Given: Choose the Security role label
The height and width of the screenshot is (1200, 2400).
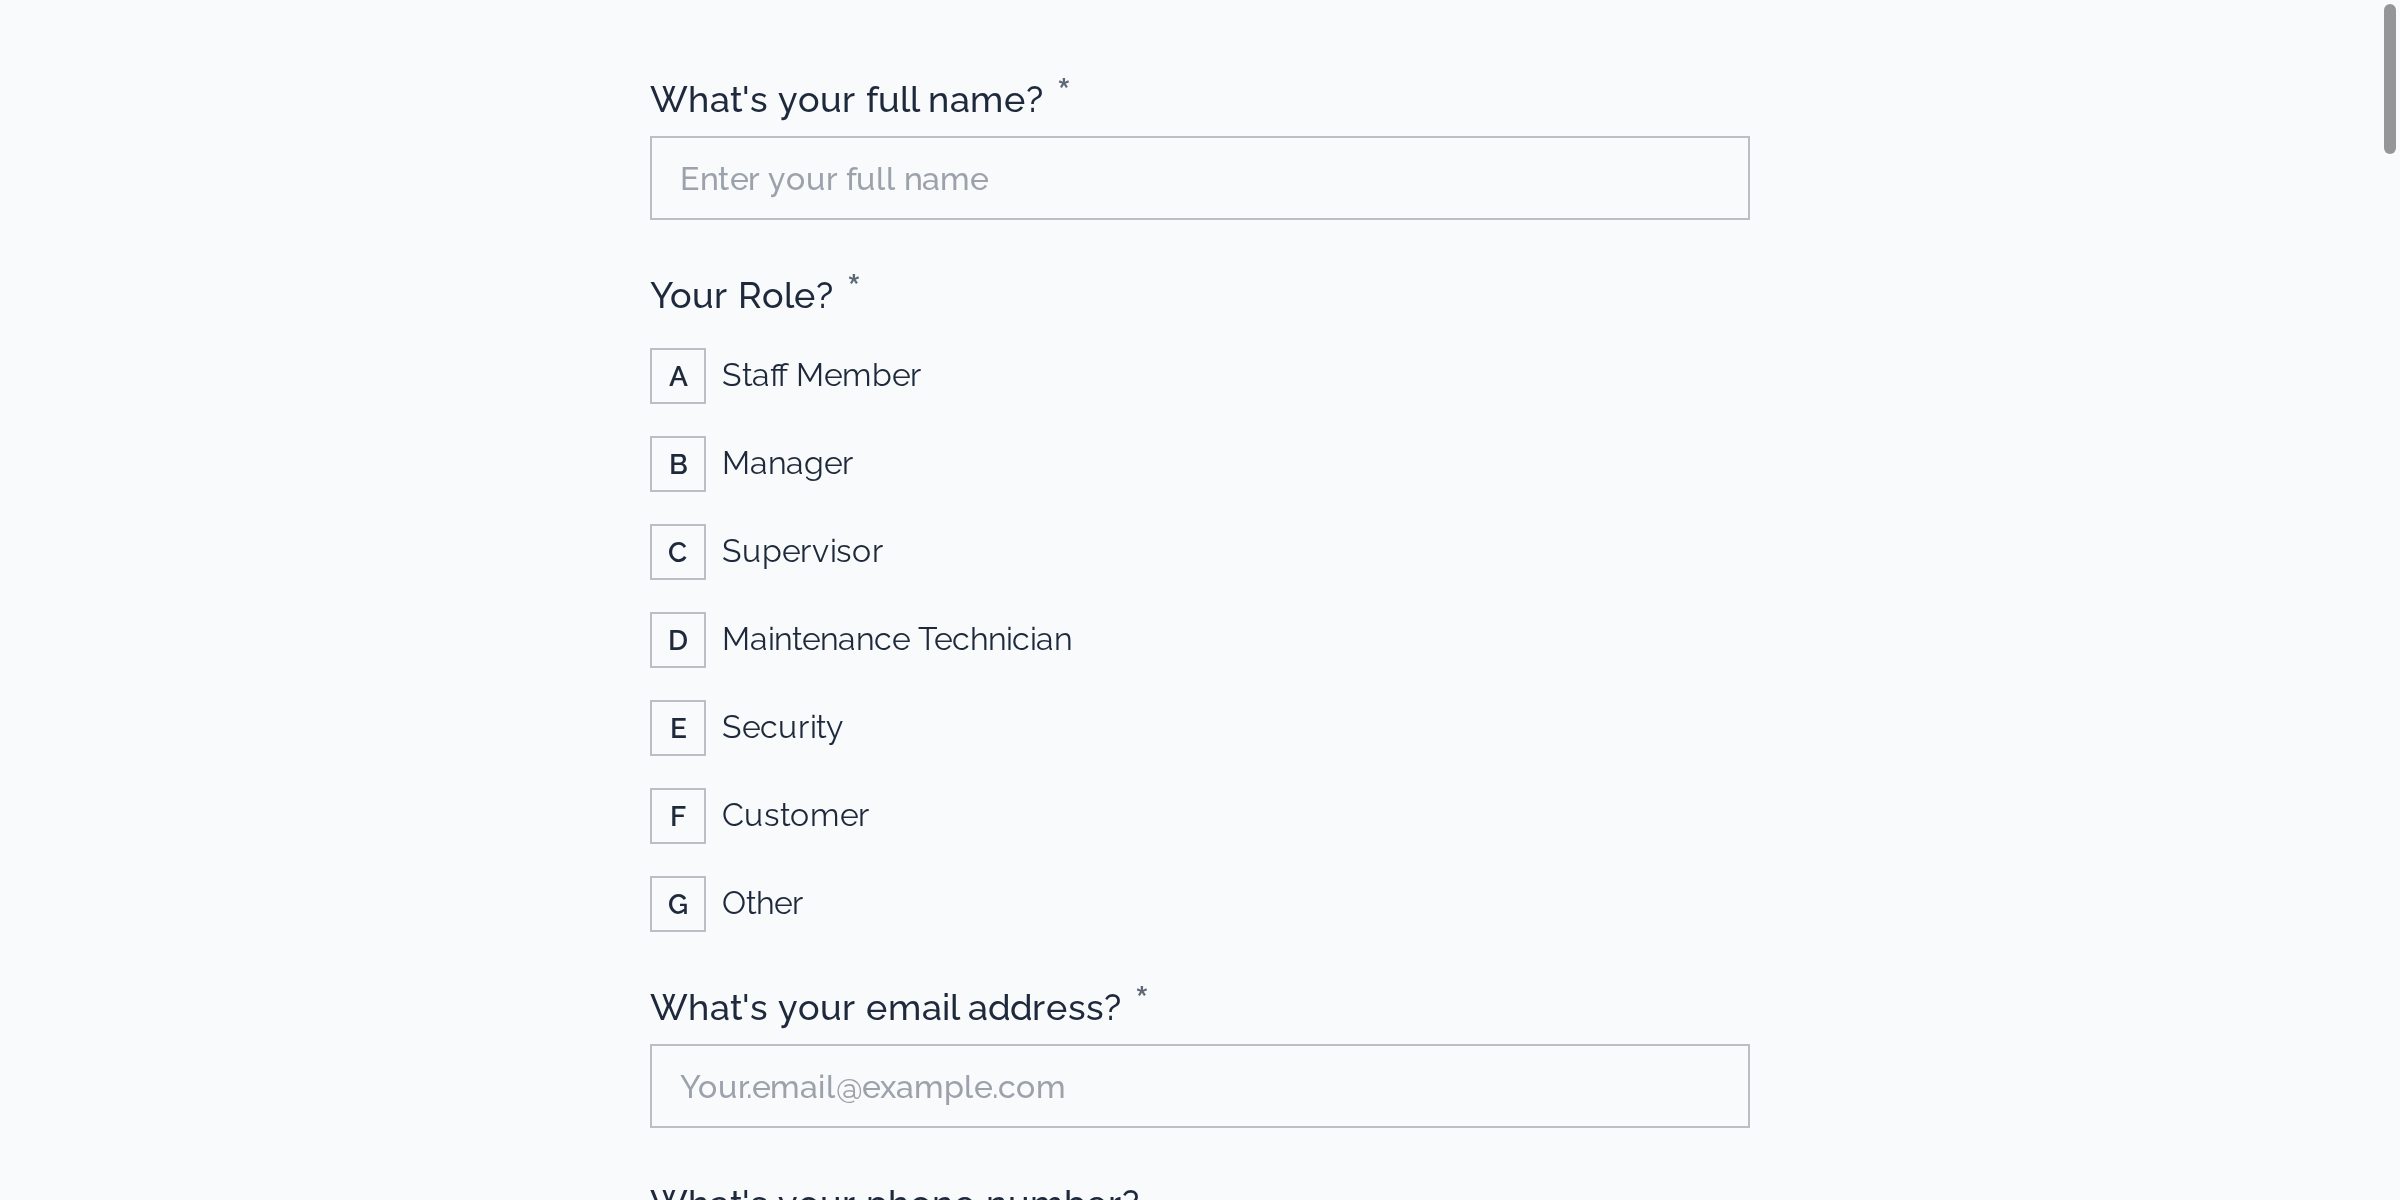Looking at the screenshot, I should 782,727.
